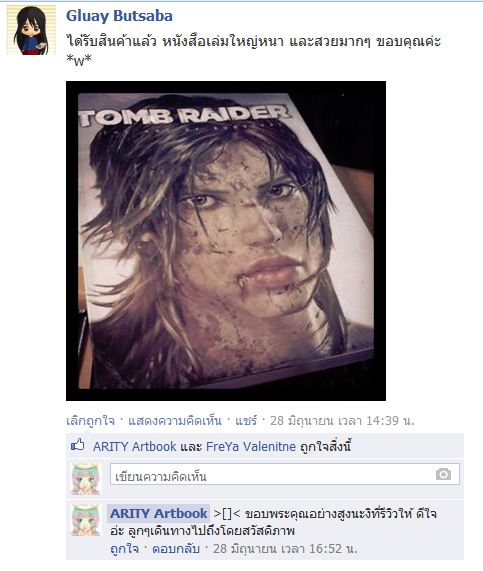Open ARITY Artbook's avatar in the comment
The image size is (483, 571).
[x=86, y=520]
